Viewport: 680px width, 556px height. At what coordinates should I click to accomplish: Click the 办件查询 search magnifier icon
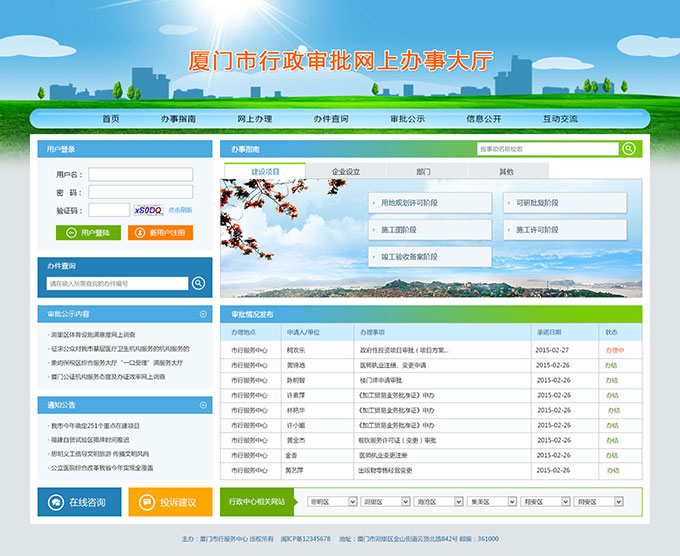[x=199, y=284]
